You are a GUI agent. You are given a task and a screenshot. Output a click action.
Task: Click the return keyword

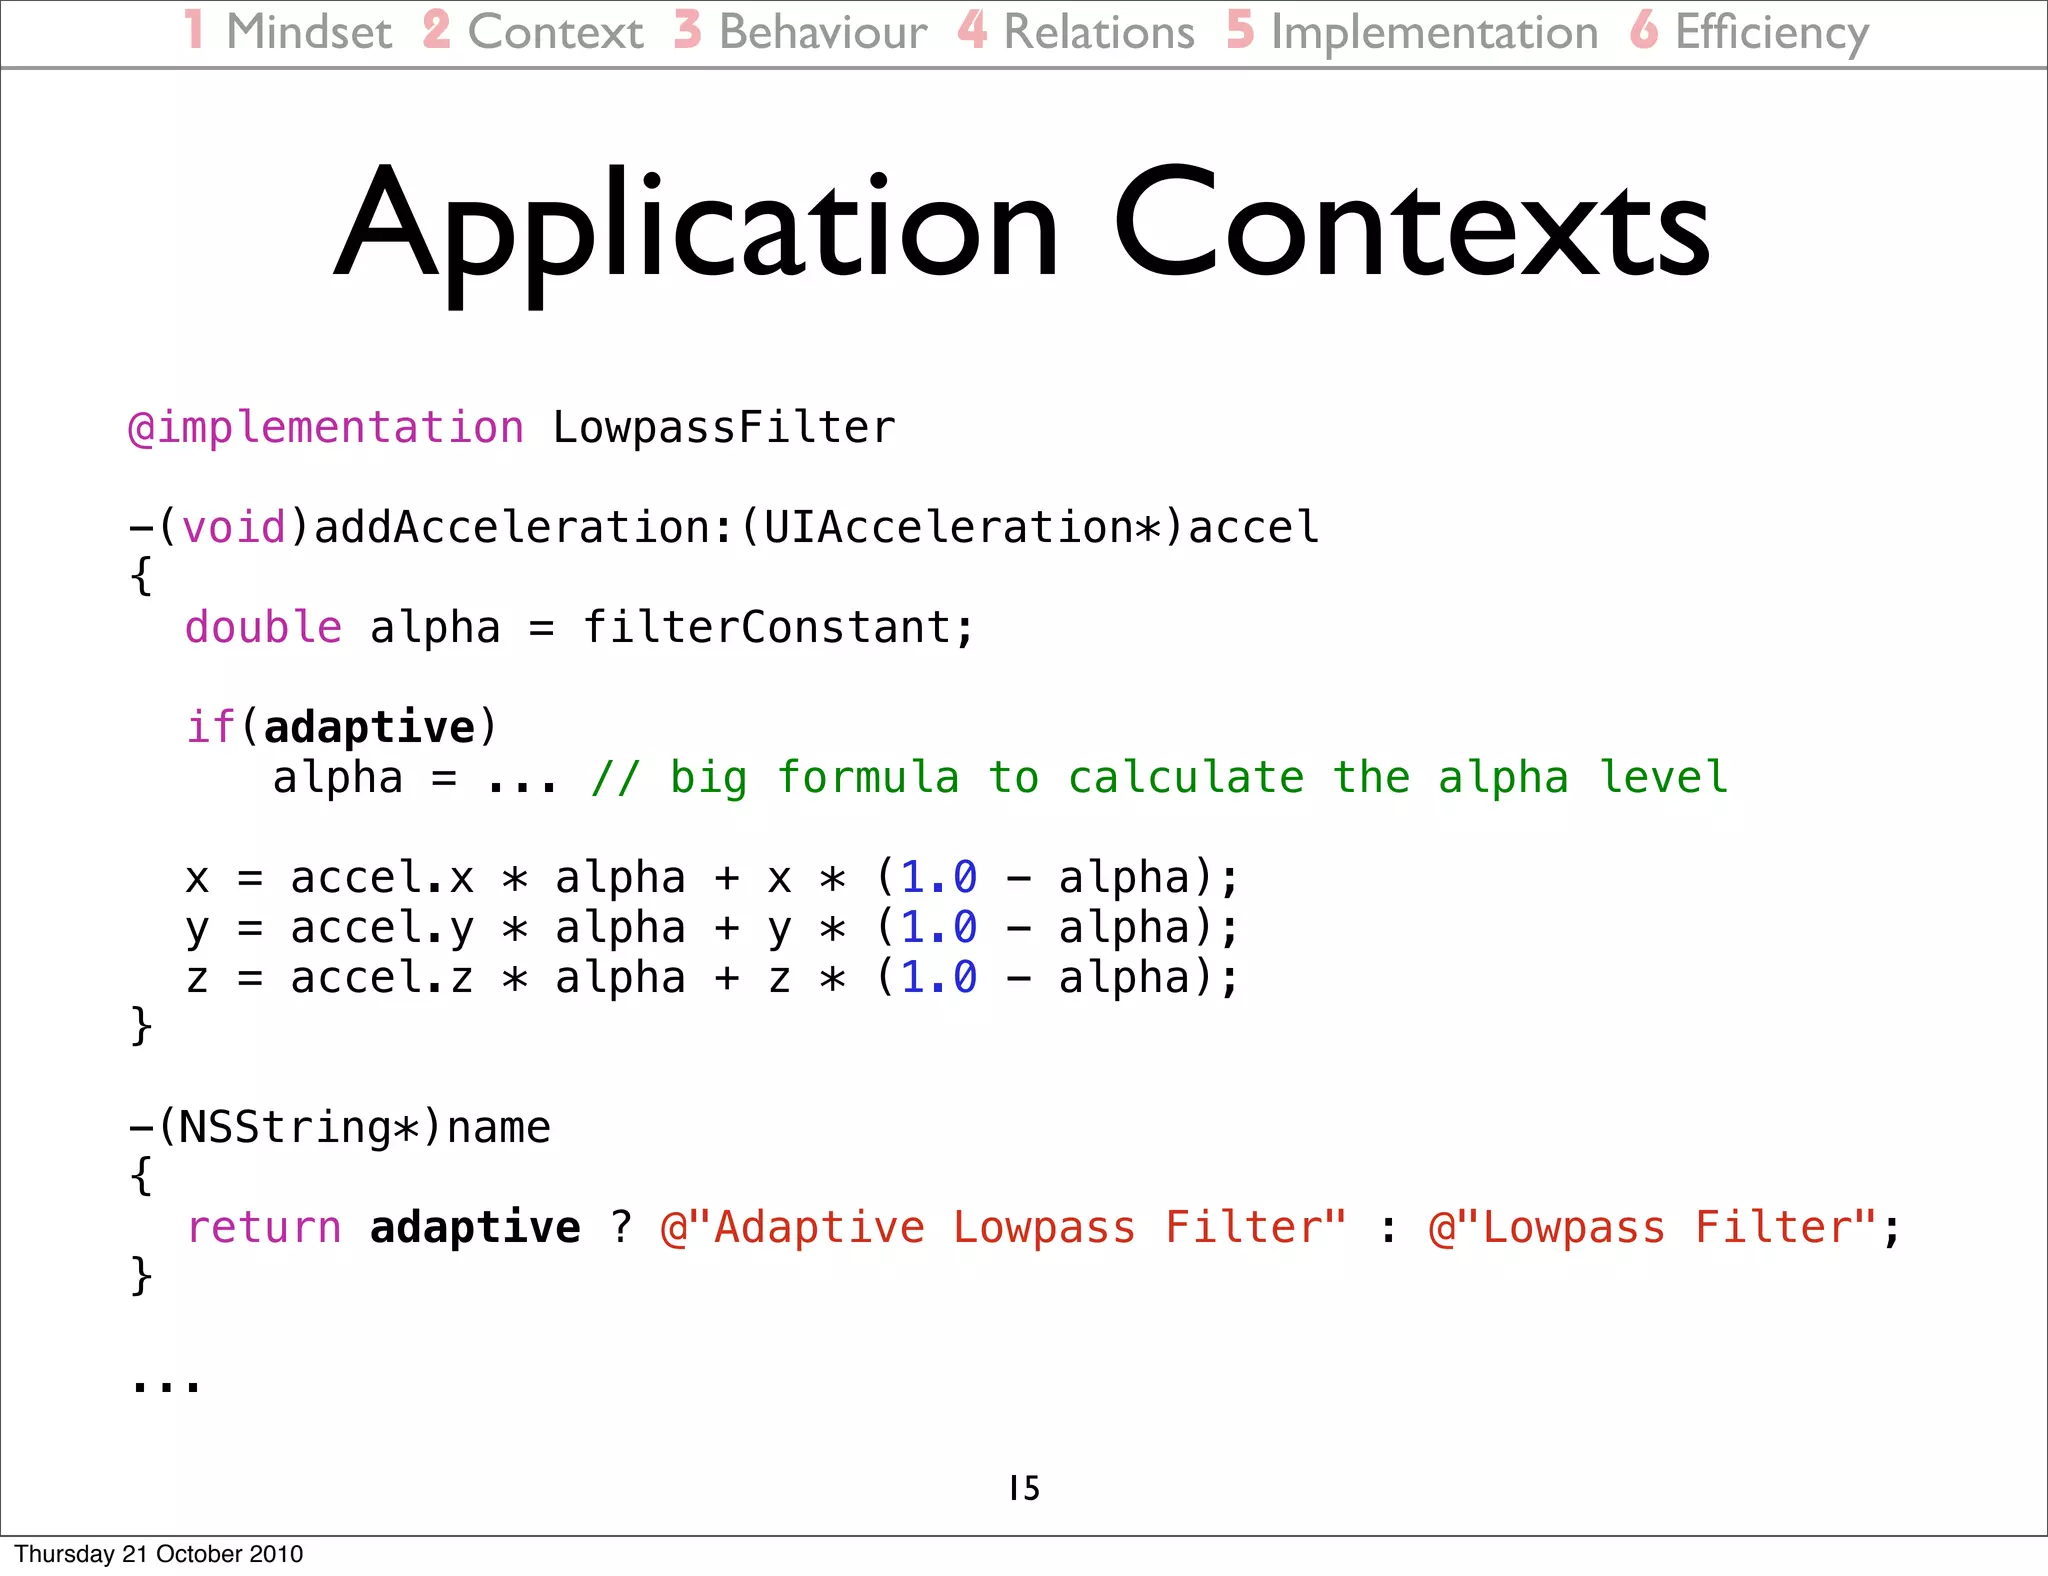click(x=264, y=1228)
